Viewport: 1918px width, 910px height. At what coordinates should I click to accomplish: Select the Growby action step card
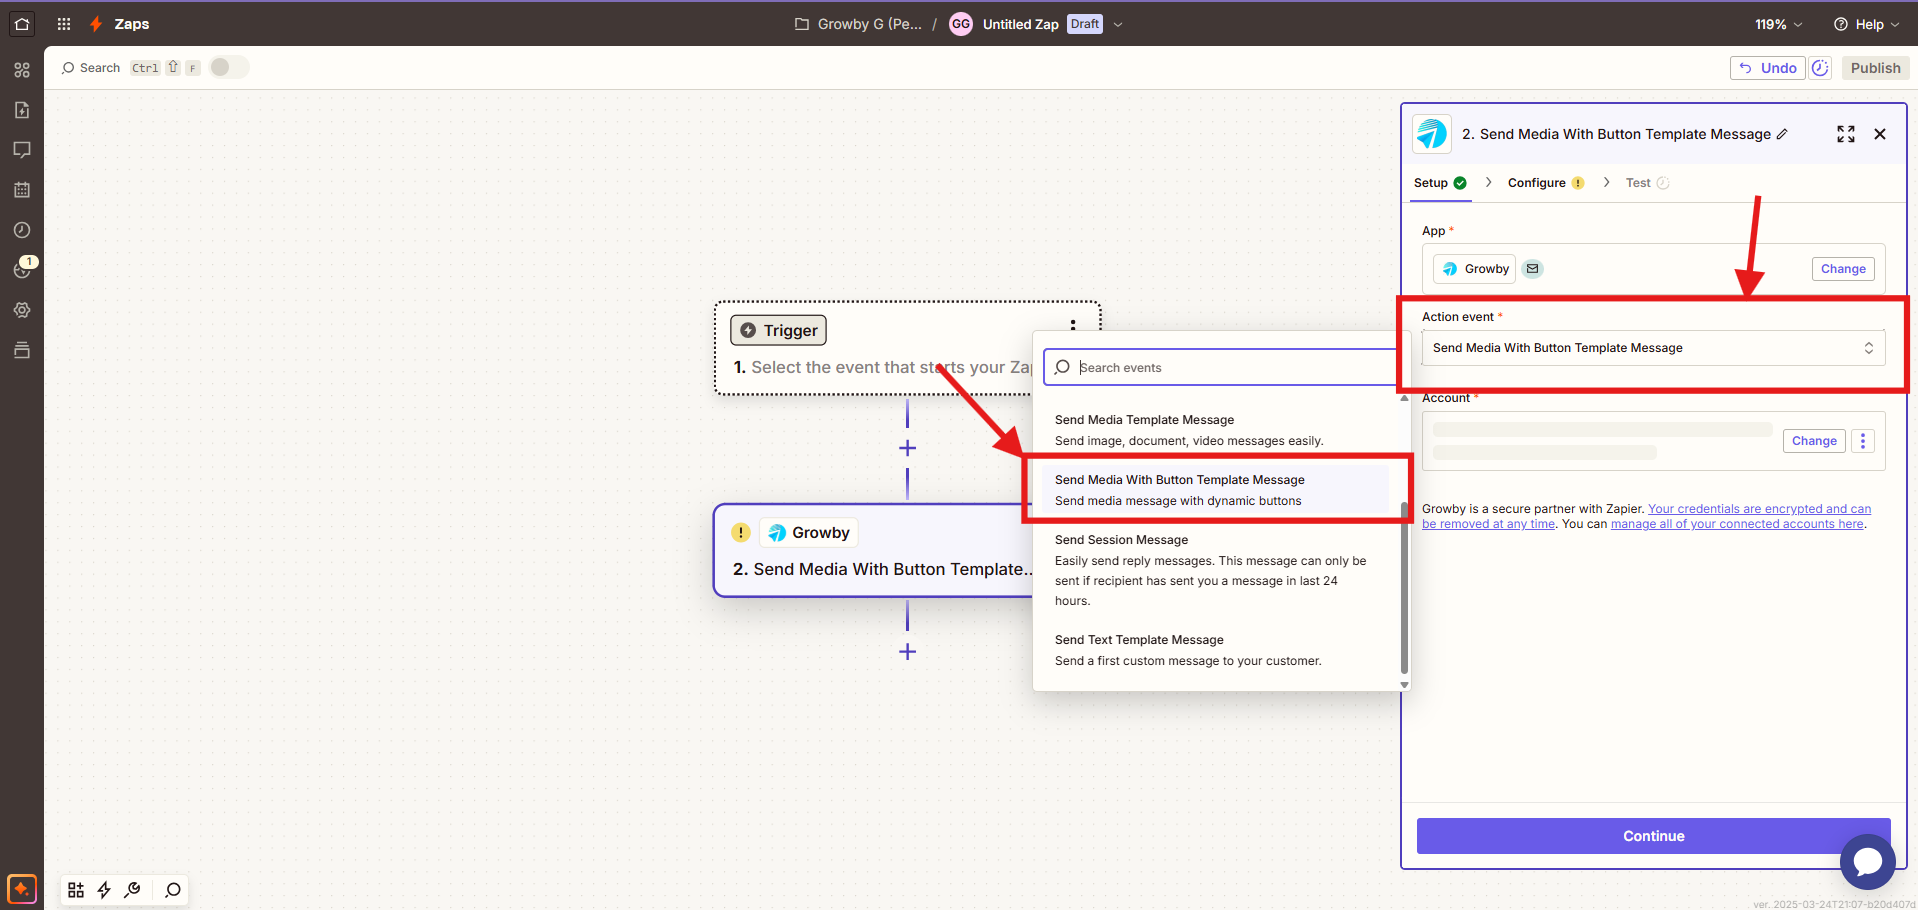point(873,551)
